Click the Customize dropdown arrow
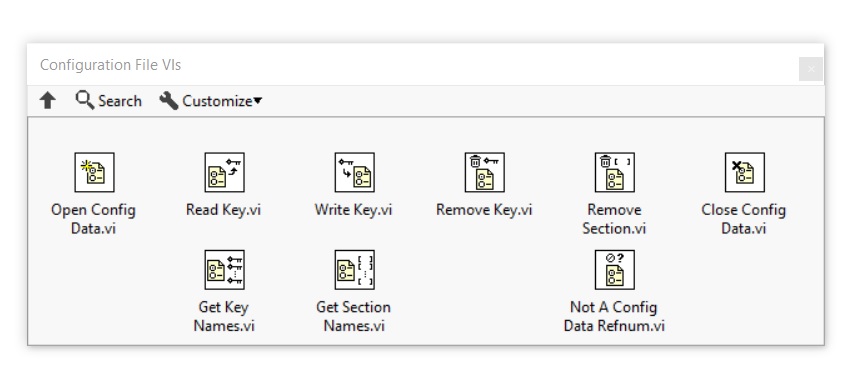The image size is (848, 372). coord(257,100)
